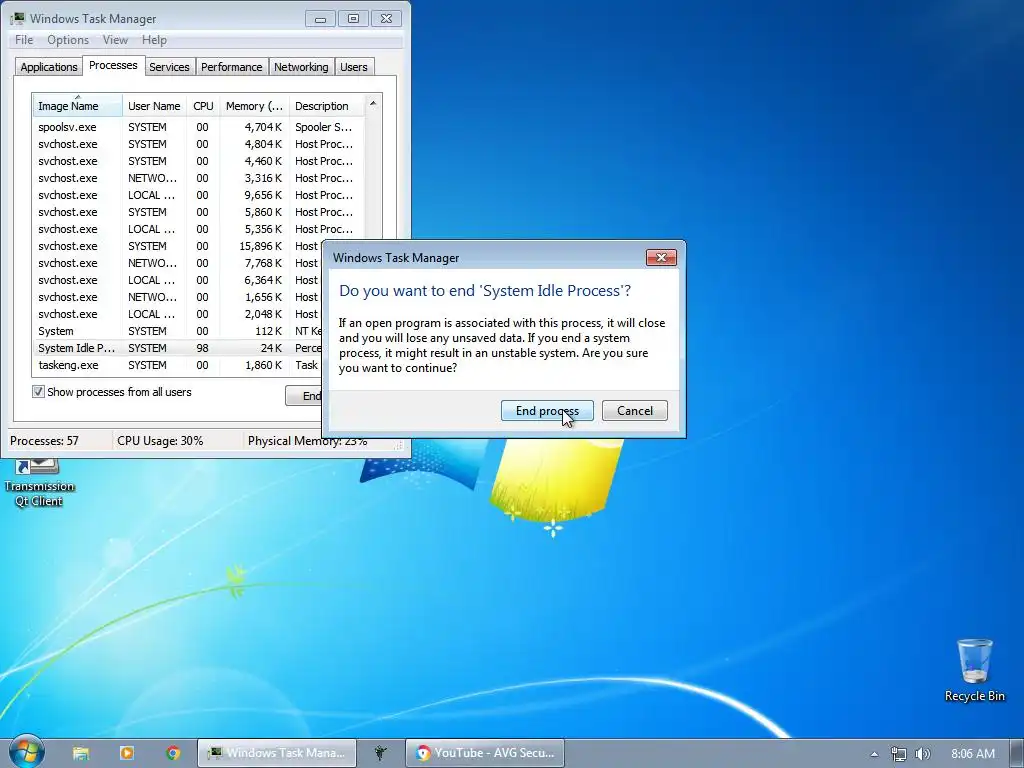This screenshot has height=768, width=1024.
Task: Open the File menu in Task Manager
Action: 24,40
